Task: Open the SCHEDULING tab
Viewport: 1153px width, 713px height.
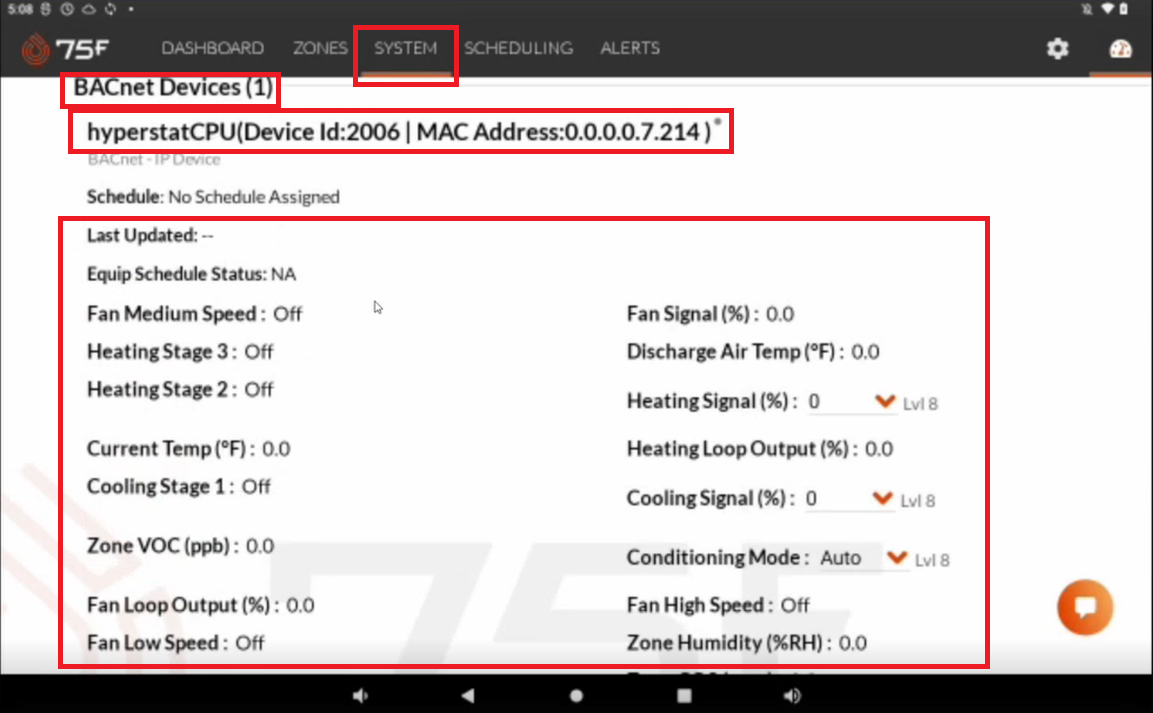Action: 518,49
